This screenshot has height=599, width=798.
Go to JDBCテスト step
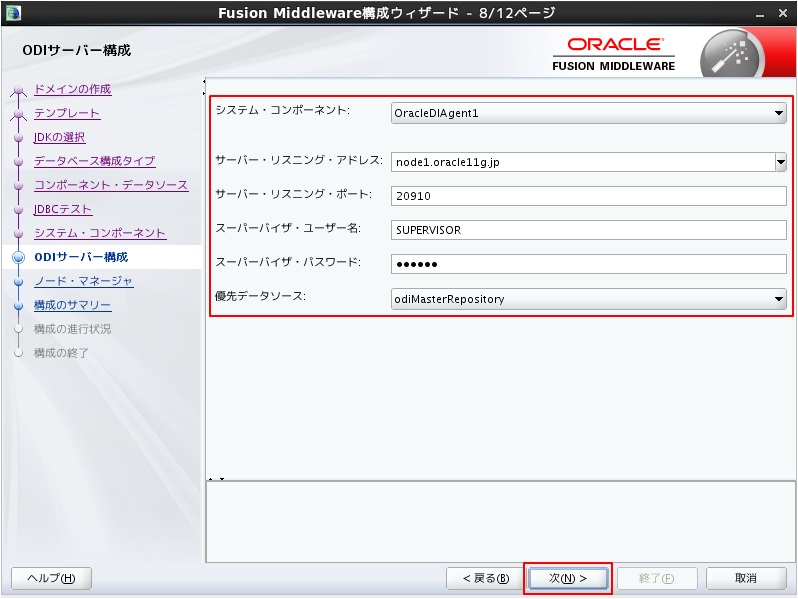[63, 209]
